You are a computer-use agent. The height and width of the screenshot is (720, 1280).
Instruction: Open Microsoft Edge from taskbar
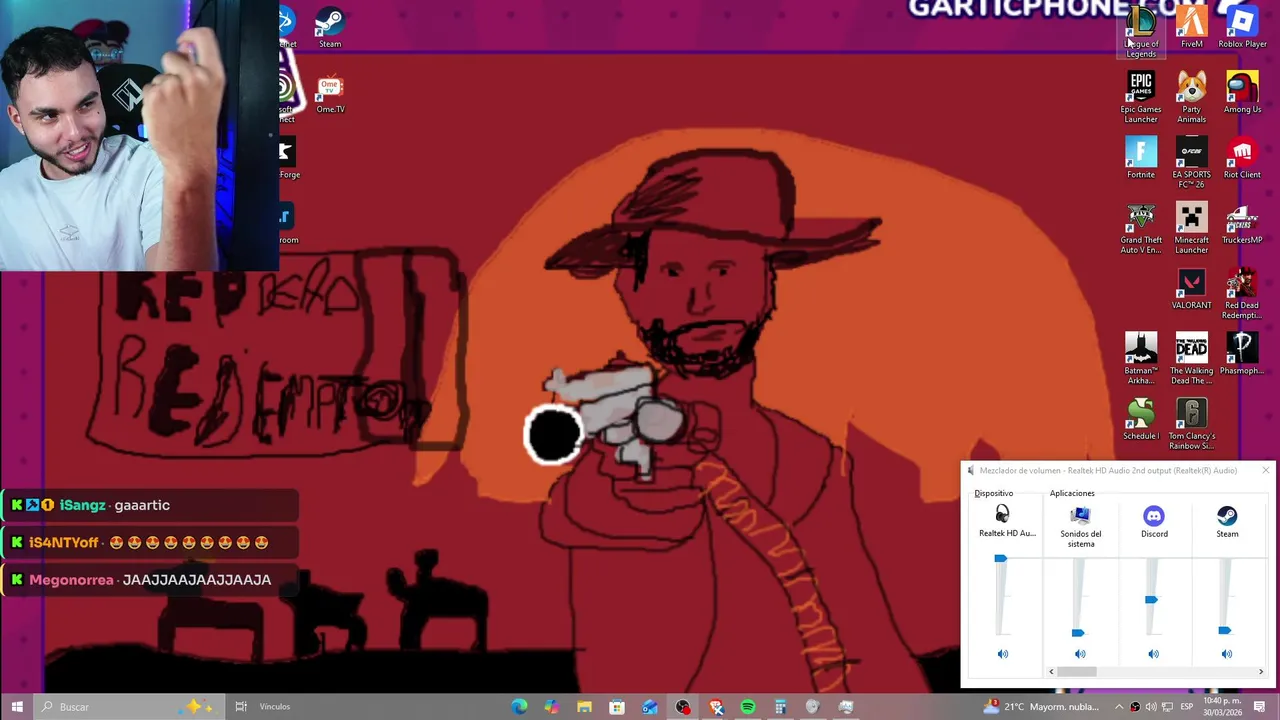[x=519, y=707]
